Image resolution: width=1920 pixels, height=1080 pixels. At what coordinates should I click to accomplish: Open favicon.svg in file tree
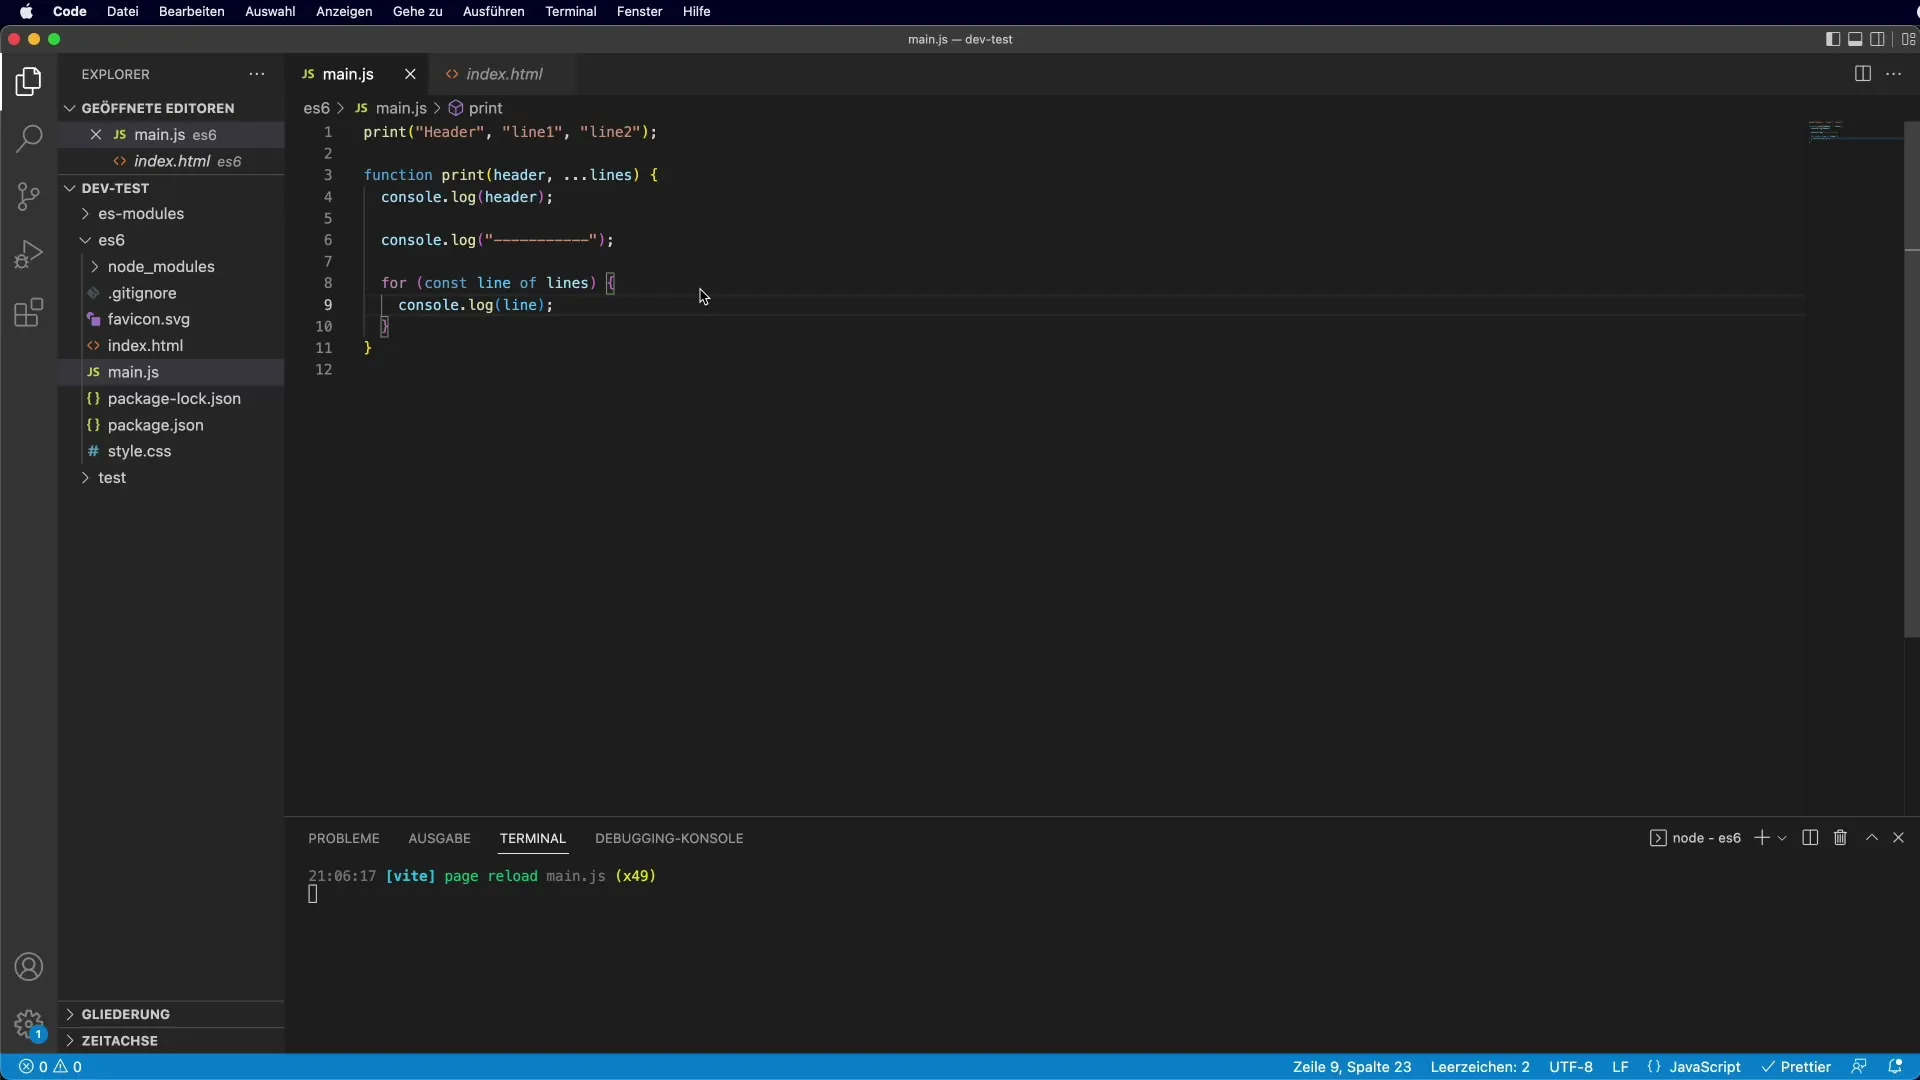(171, 319)
